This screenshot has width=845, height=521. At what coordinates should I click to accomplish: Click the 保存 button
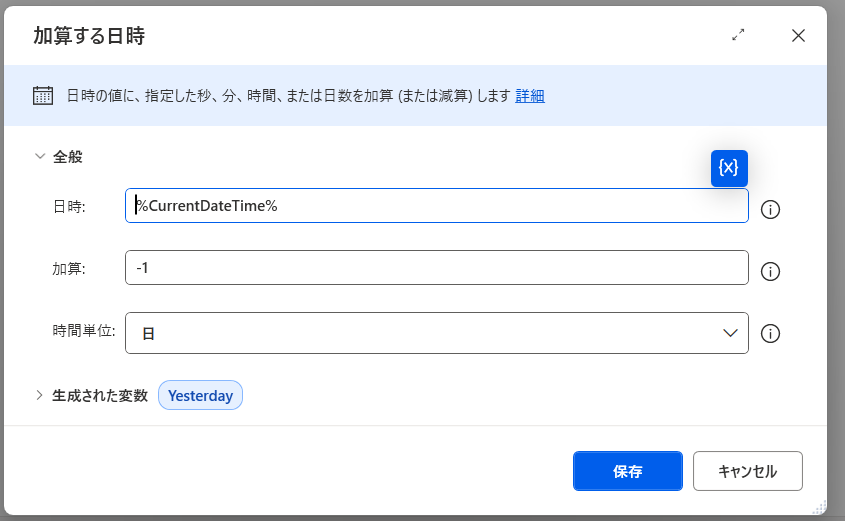click(x=627, y=471)
